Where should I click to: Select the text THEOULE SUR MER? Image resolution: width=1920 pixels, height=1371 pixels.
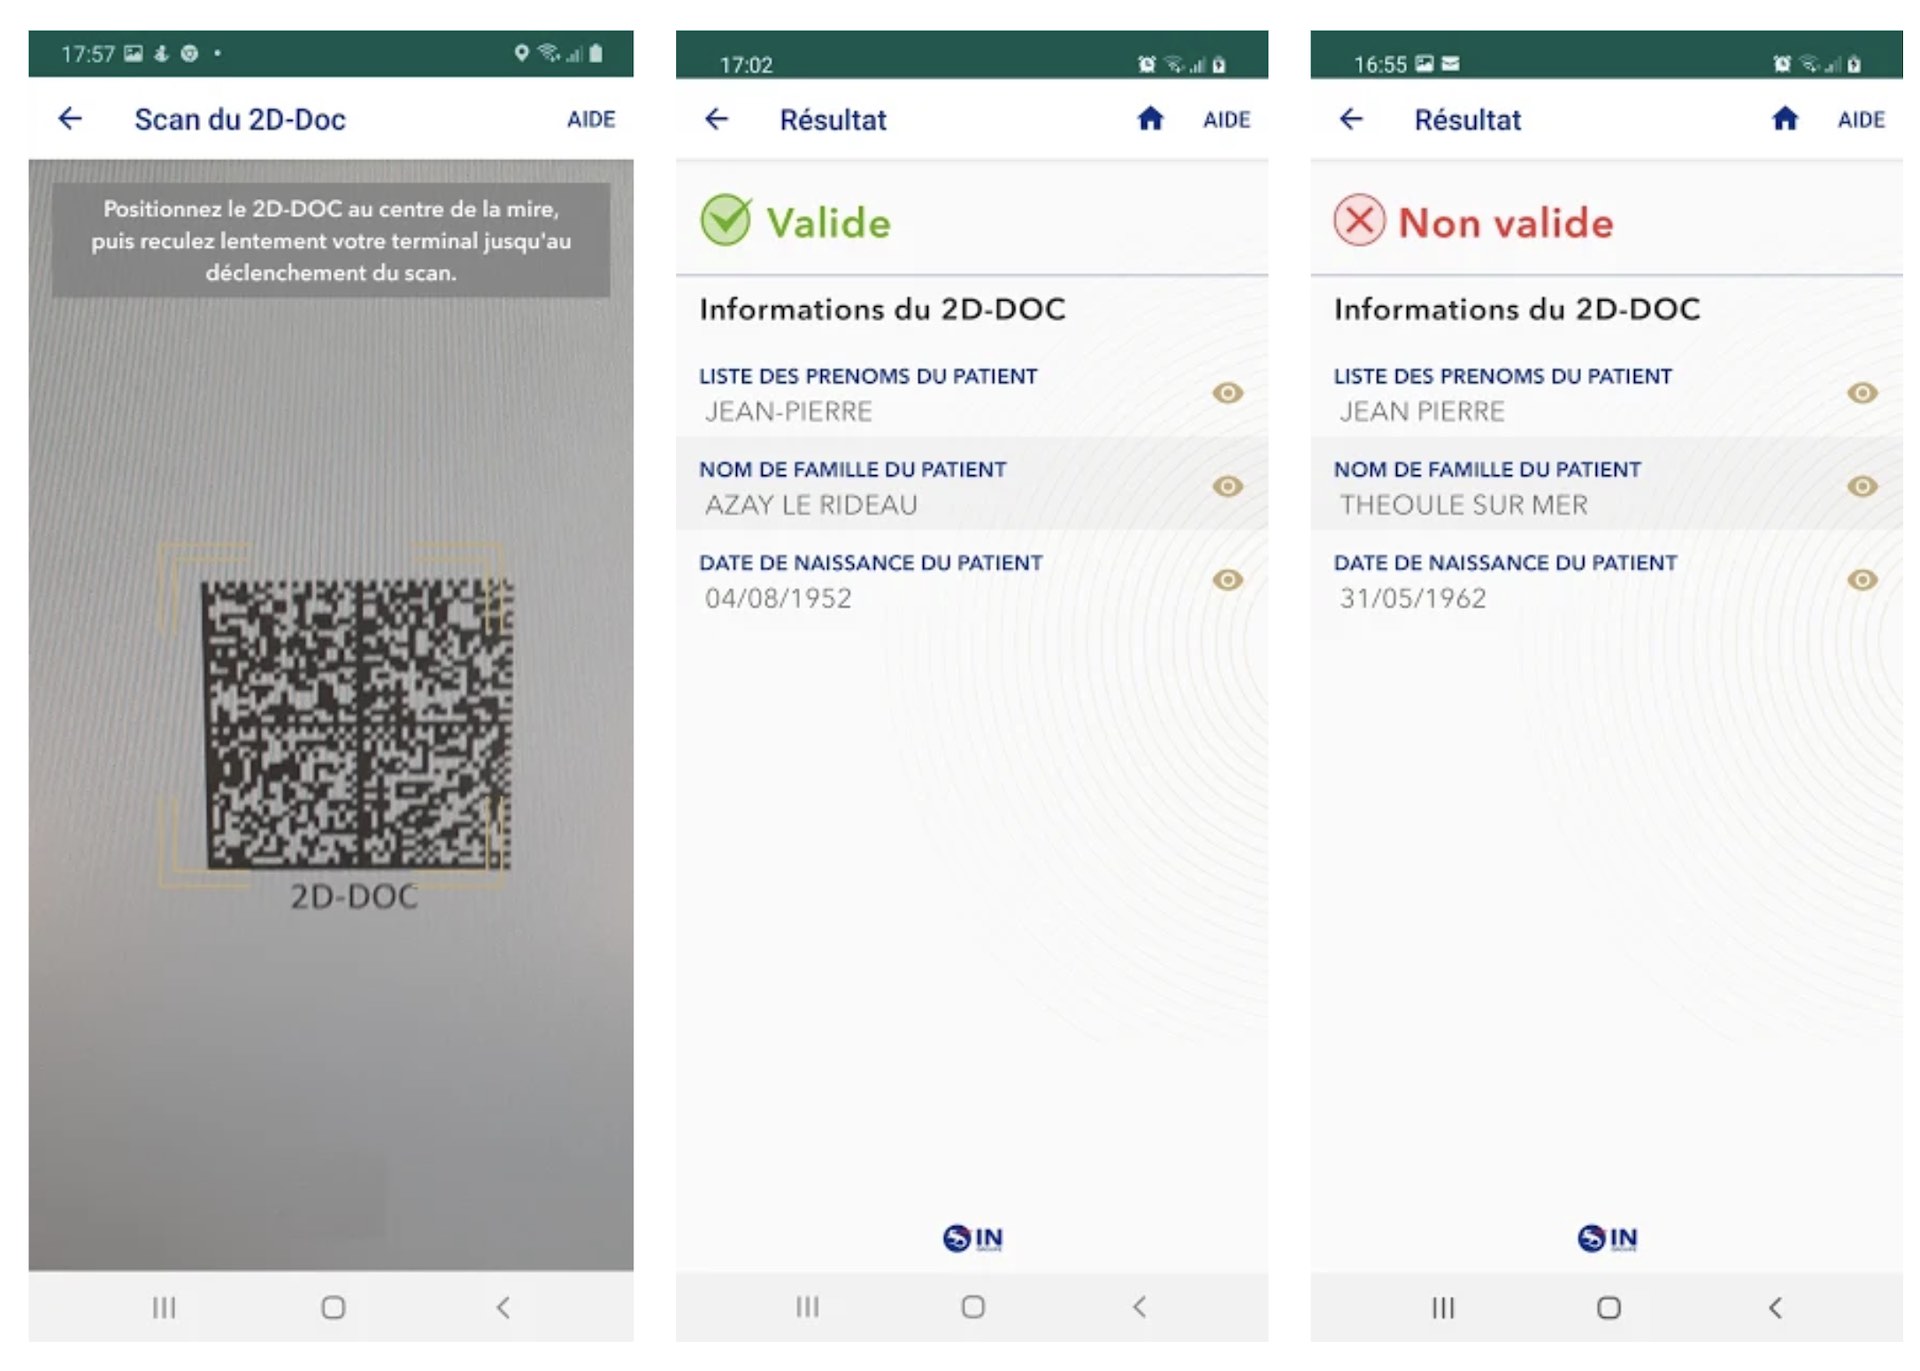point(1464,505)
